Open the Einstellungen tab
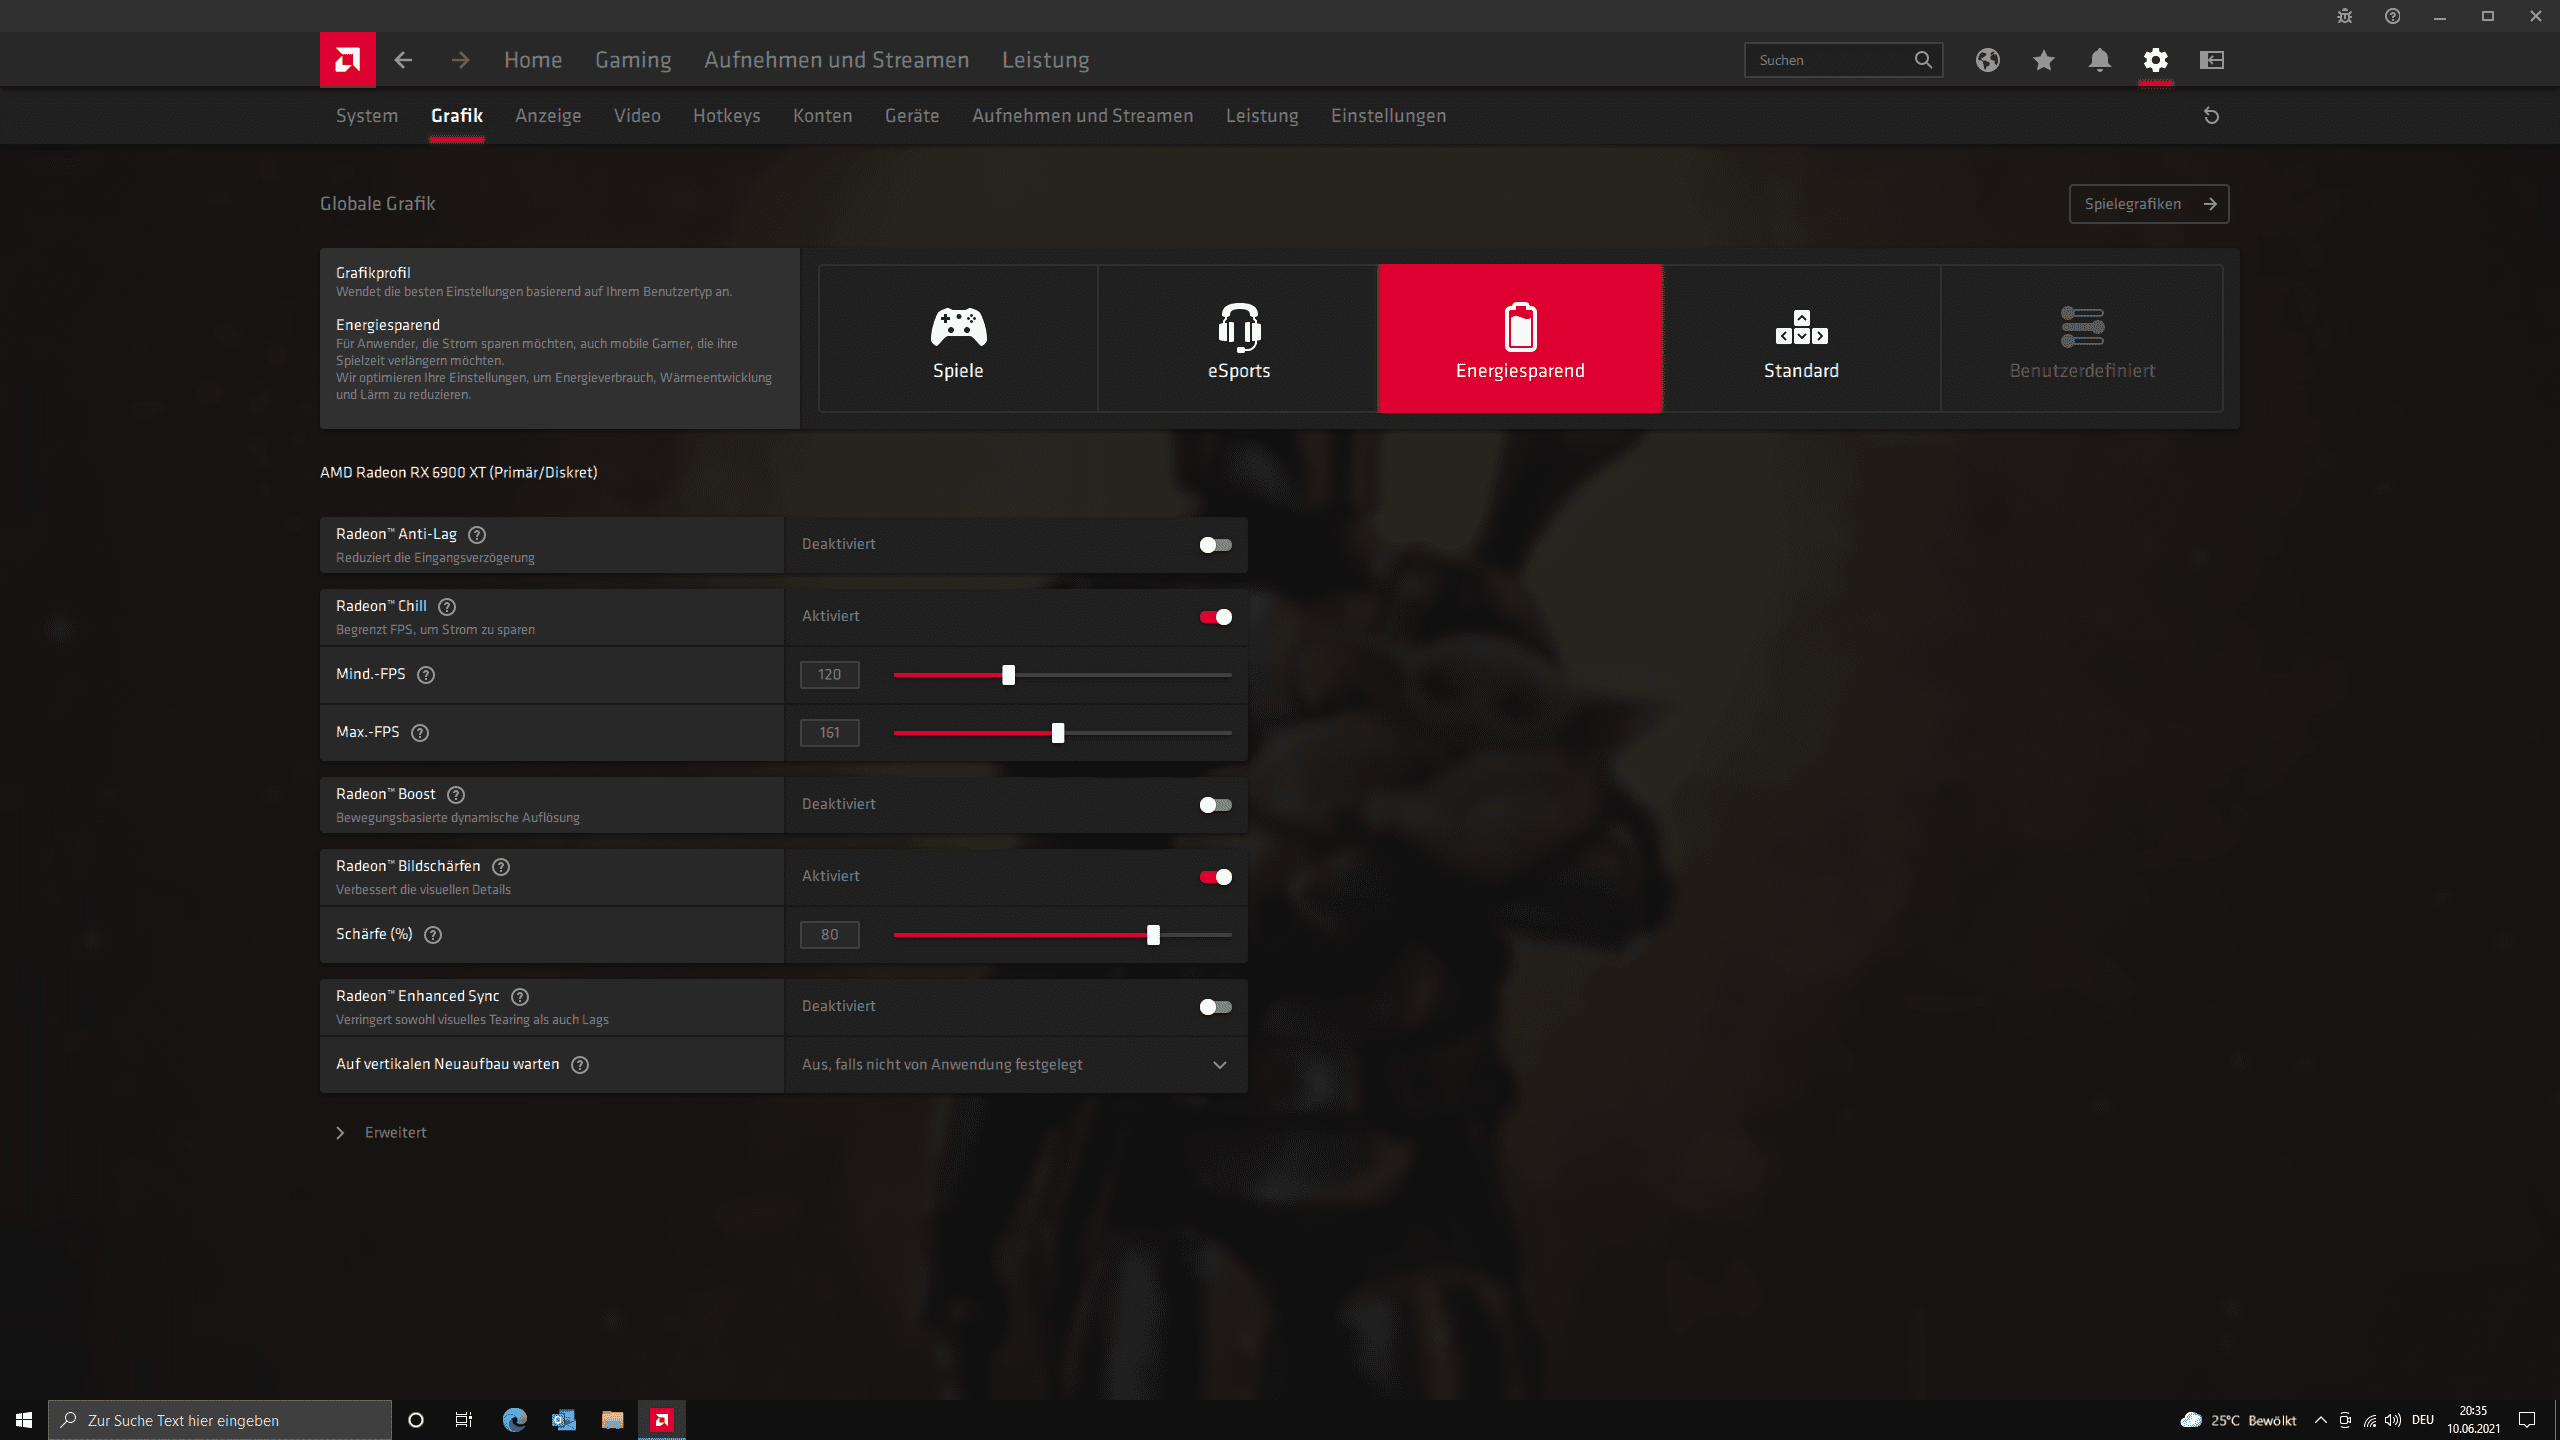2560x1440 pixels. pos(1388,116)
